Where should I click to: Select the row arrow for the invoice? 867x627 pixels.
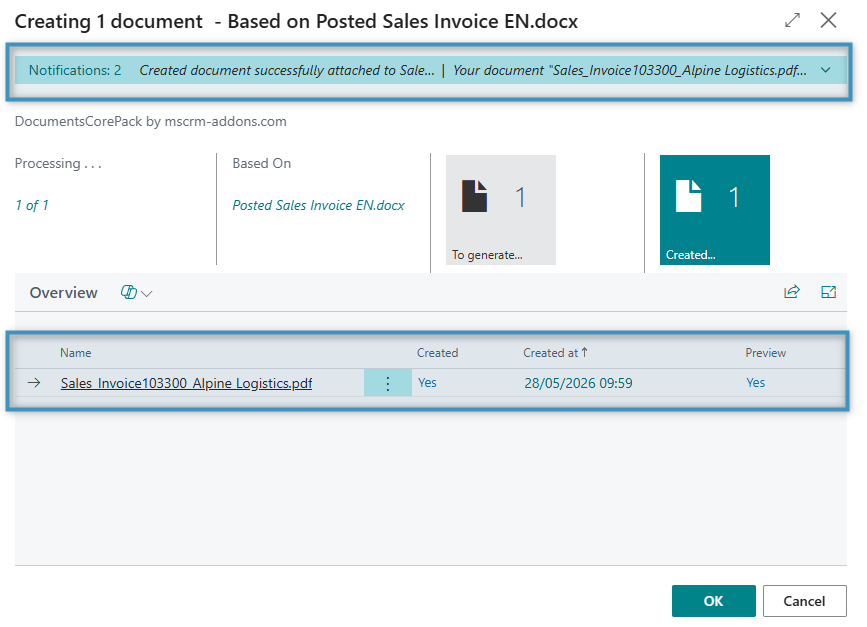(x=34, y=383)
